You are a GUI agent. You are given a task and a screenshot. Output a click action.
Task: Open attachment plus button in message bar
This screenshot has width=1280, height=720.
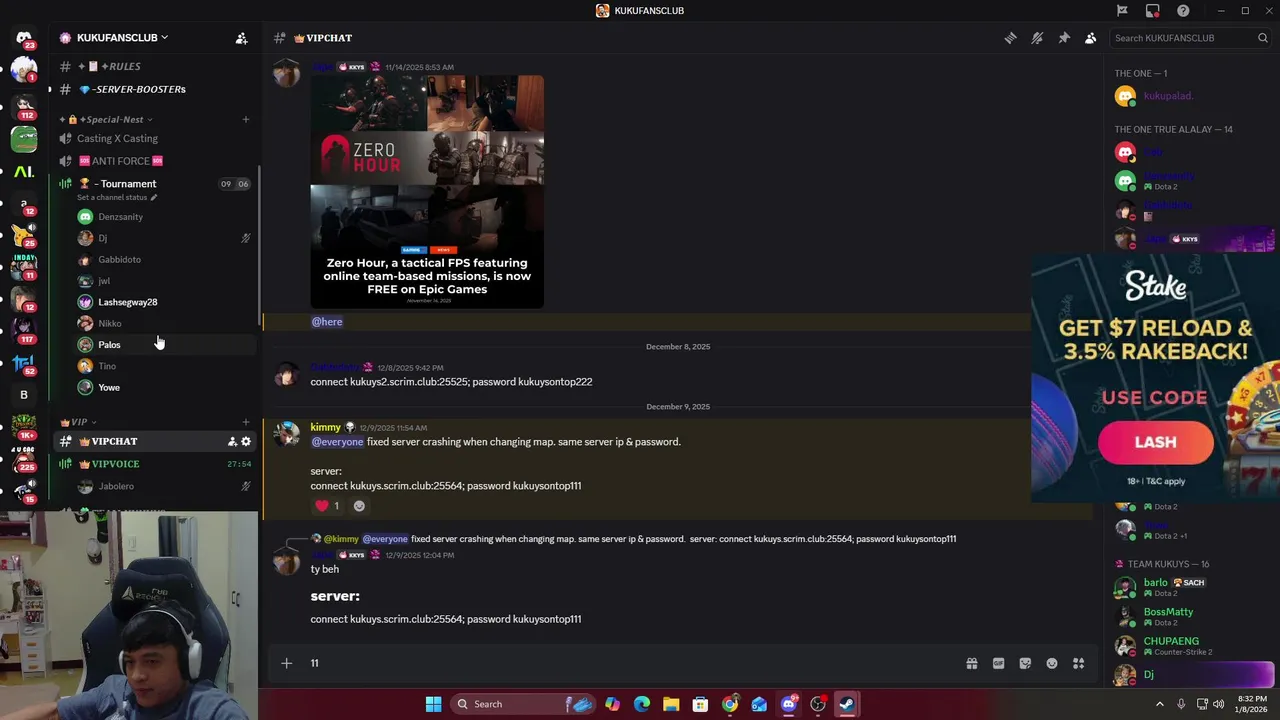coord(286,663)
